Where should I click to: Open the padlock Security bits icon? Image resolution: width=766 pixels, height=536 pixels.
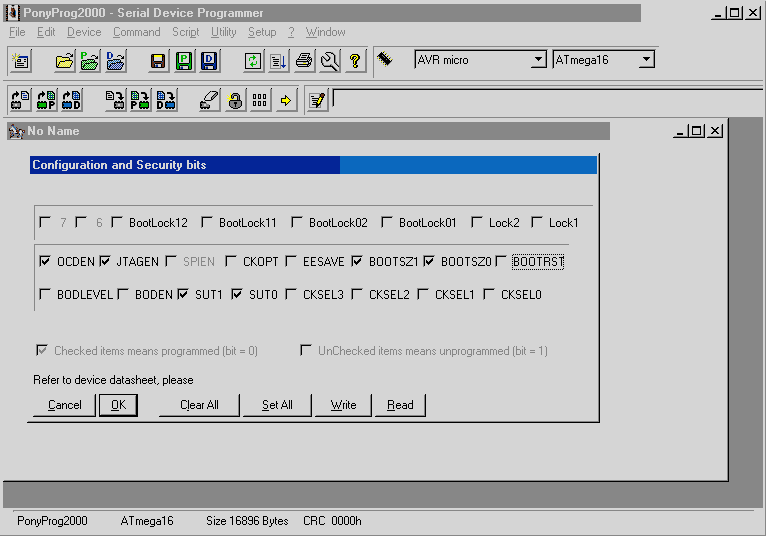point(235,100)
